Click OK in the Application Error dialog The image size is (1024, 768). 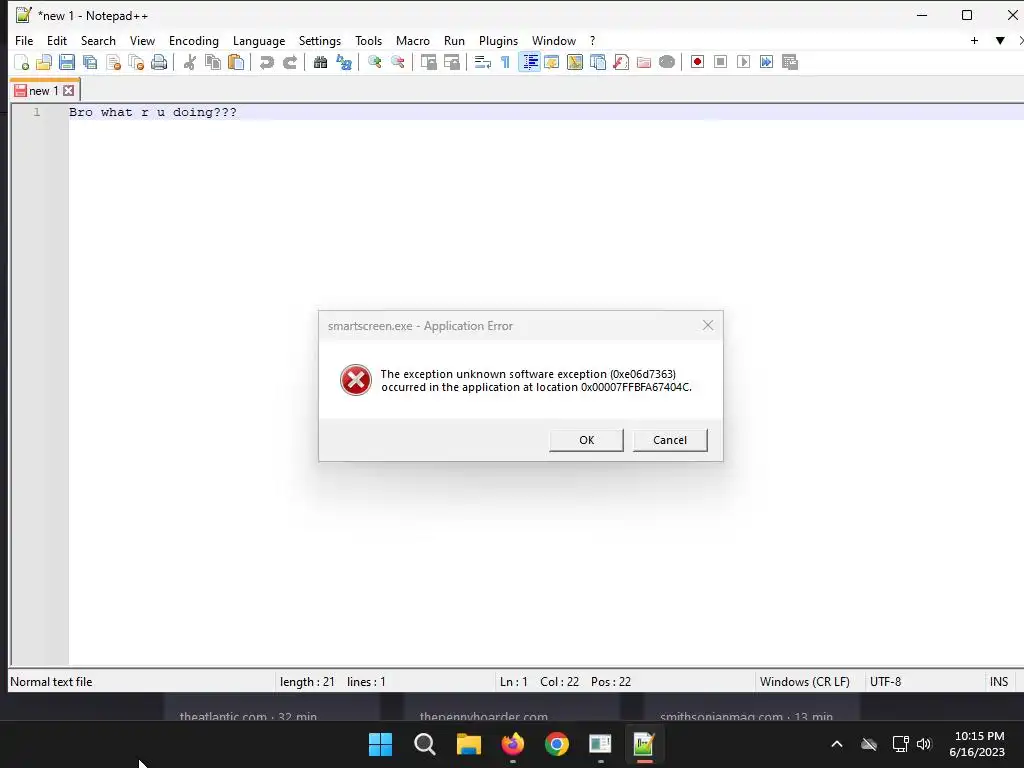pos(586,440)
